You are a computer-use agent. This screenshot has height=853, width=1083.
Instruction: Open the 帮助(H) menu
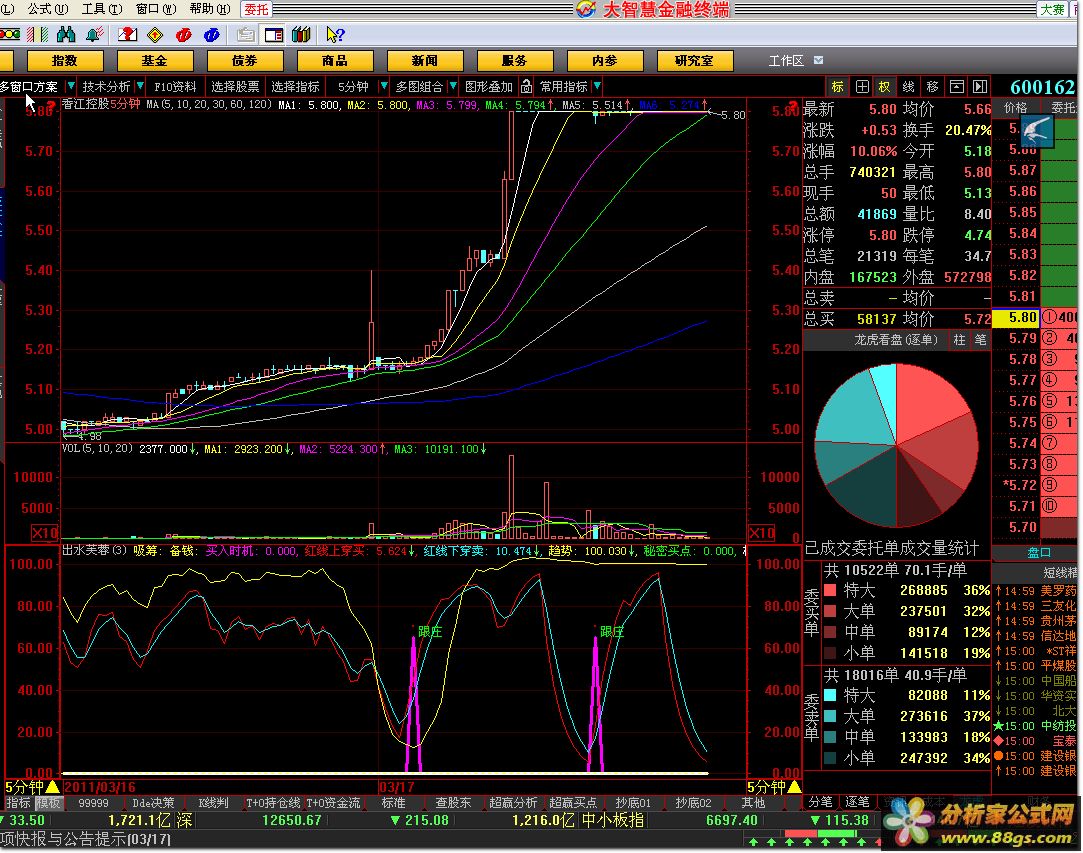pyautogui.click(x=210, y=8)
